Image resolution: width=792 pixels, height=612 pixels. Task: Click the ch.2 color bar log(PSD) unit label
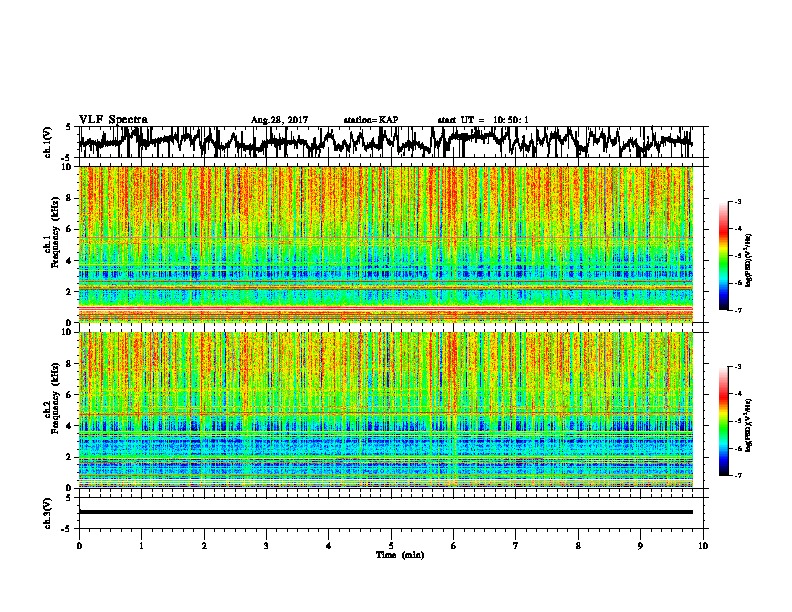click(x=749, y=425)
